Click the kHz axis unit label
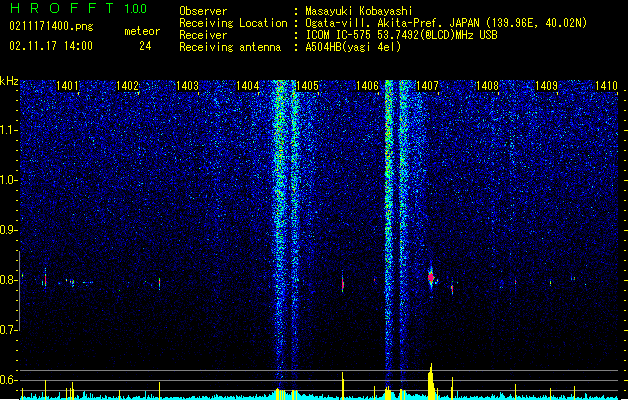Image resolution: width=629 pixels, height=400 pixels. coord(9,81)
